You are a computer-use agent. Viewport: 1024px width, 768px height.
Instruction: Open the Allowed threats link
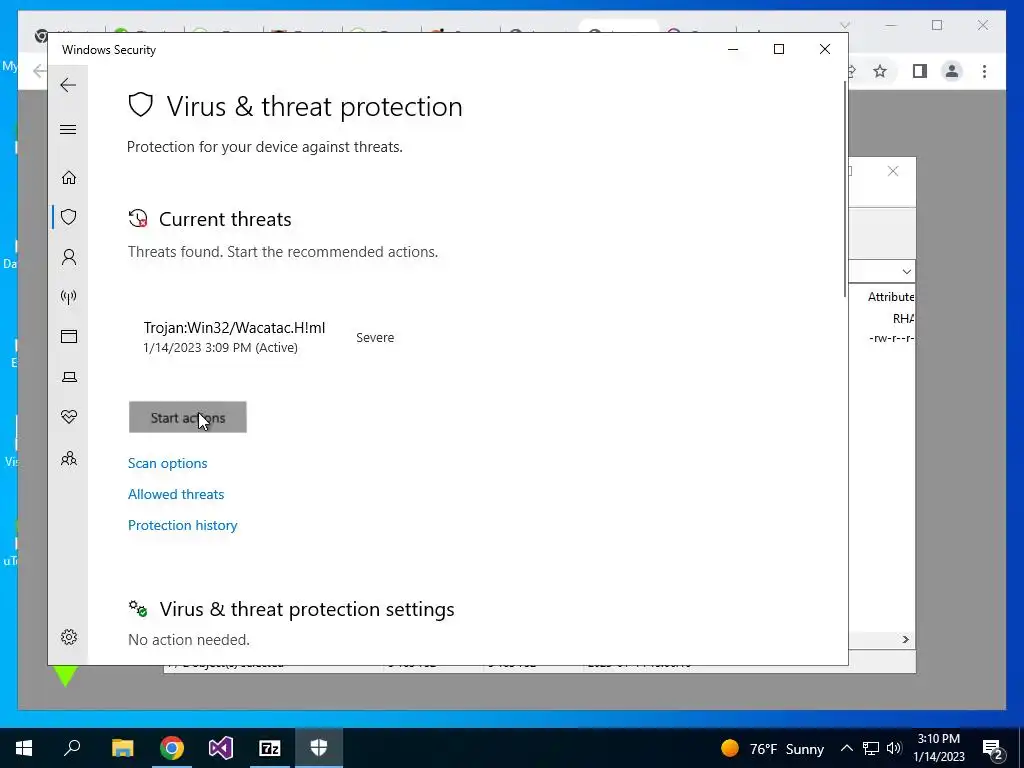(176, 494)
